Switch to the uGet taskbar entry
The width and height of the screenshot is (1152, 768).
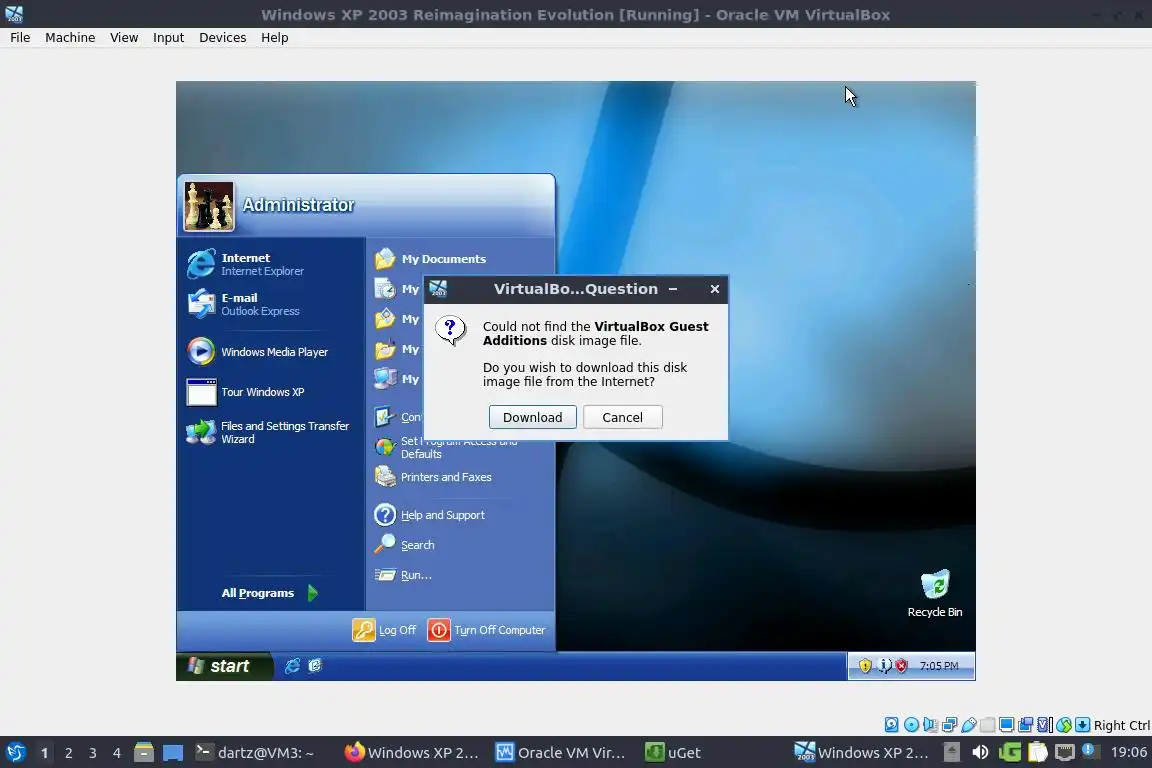coord(673,753)
